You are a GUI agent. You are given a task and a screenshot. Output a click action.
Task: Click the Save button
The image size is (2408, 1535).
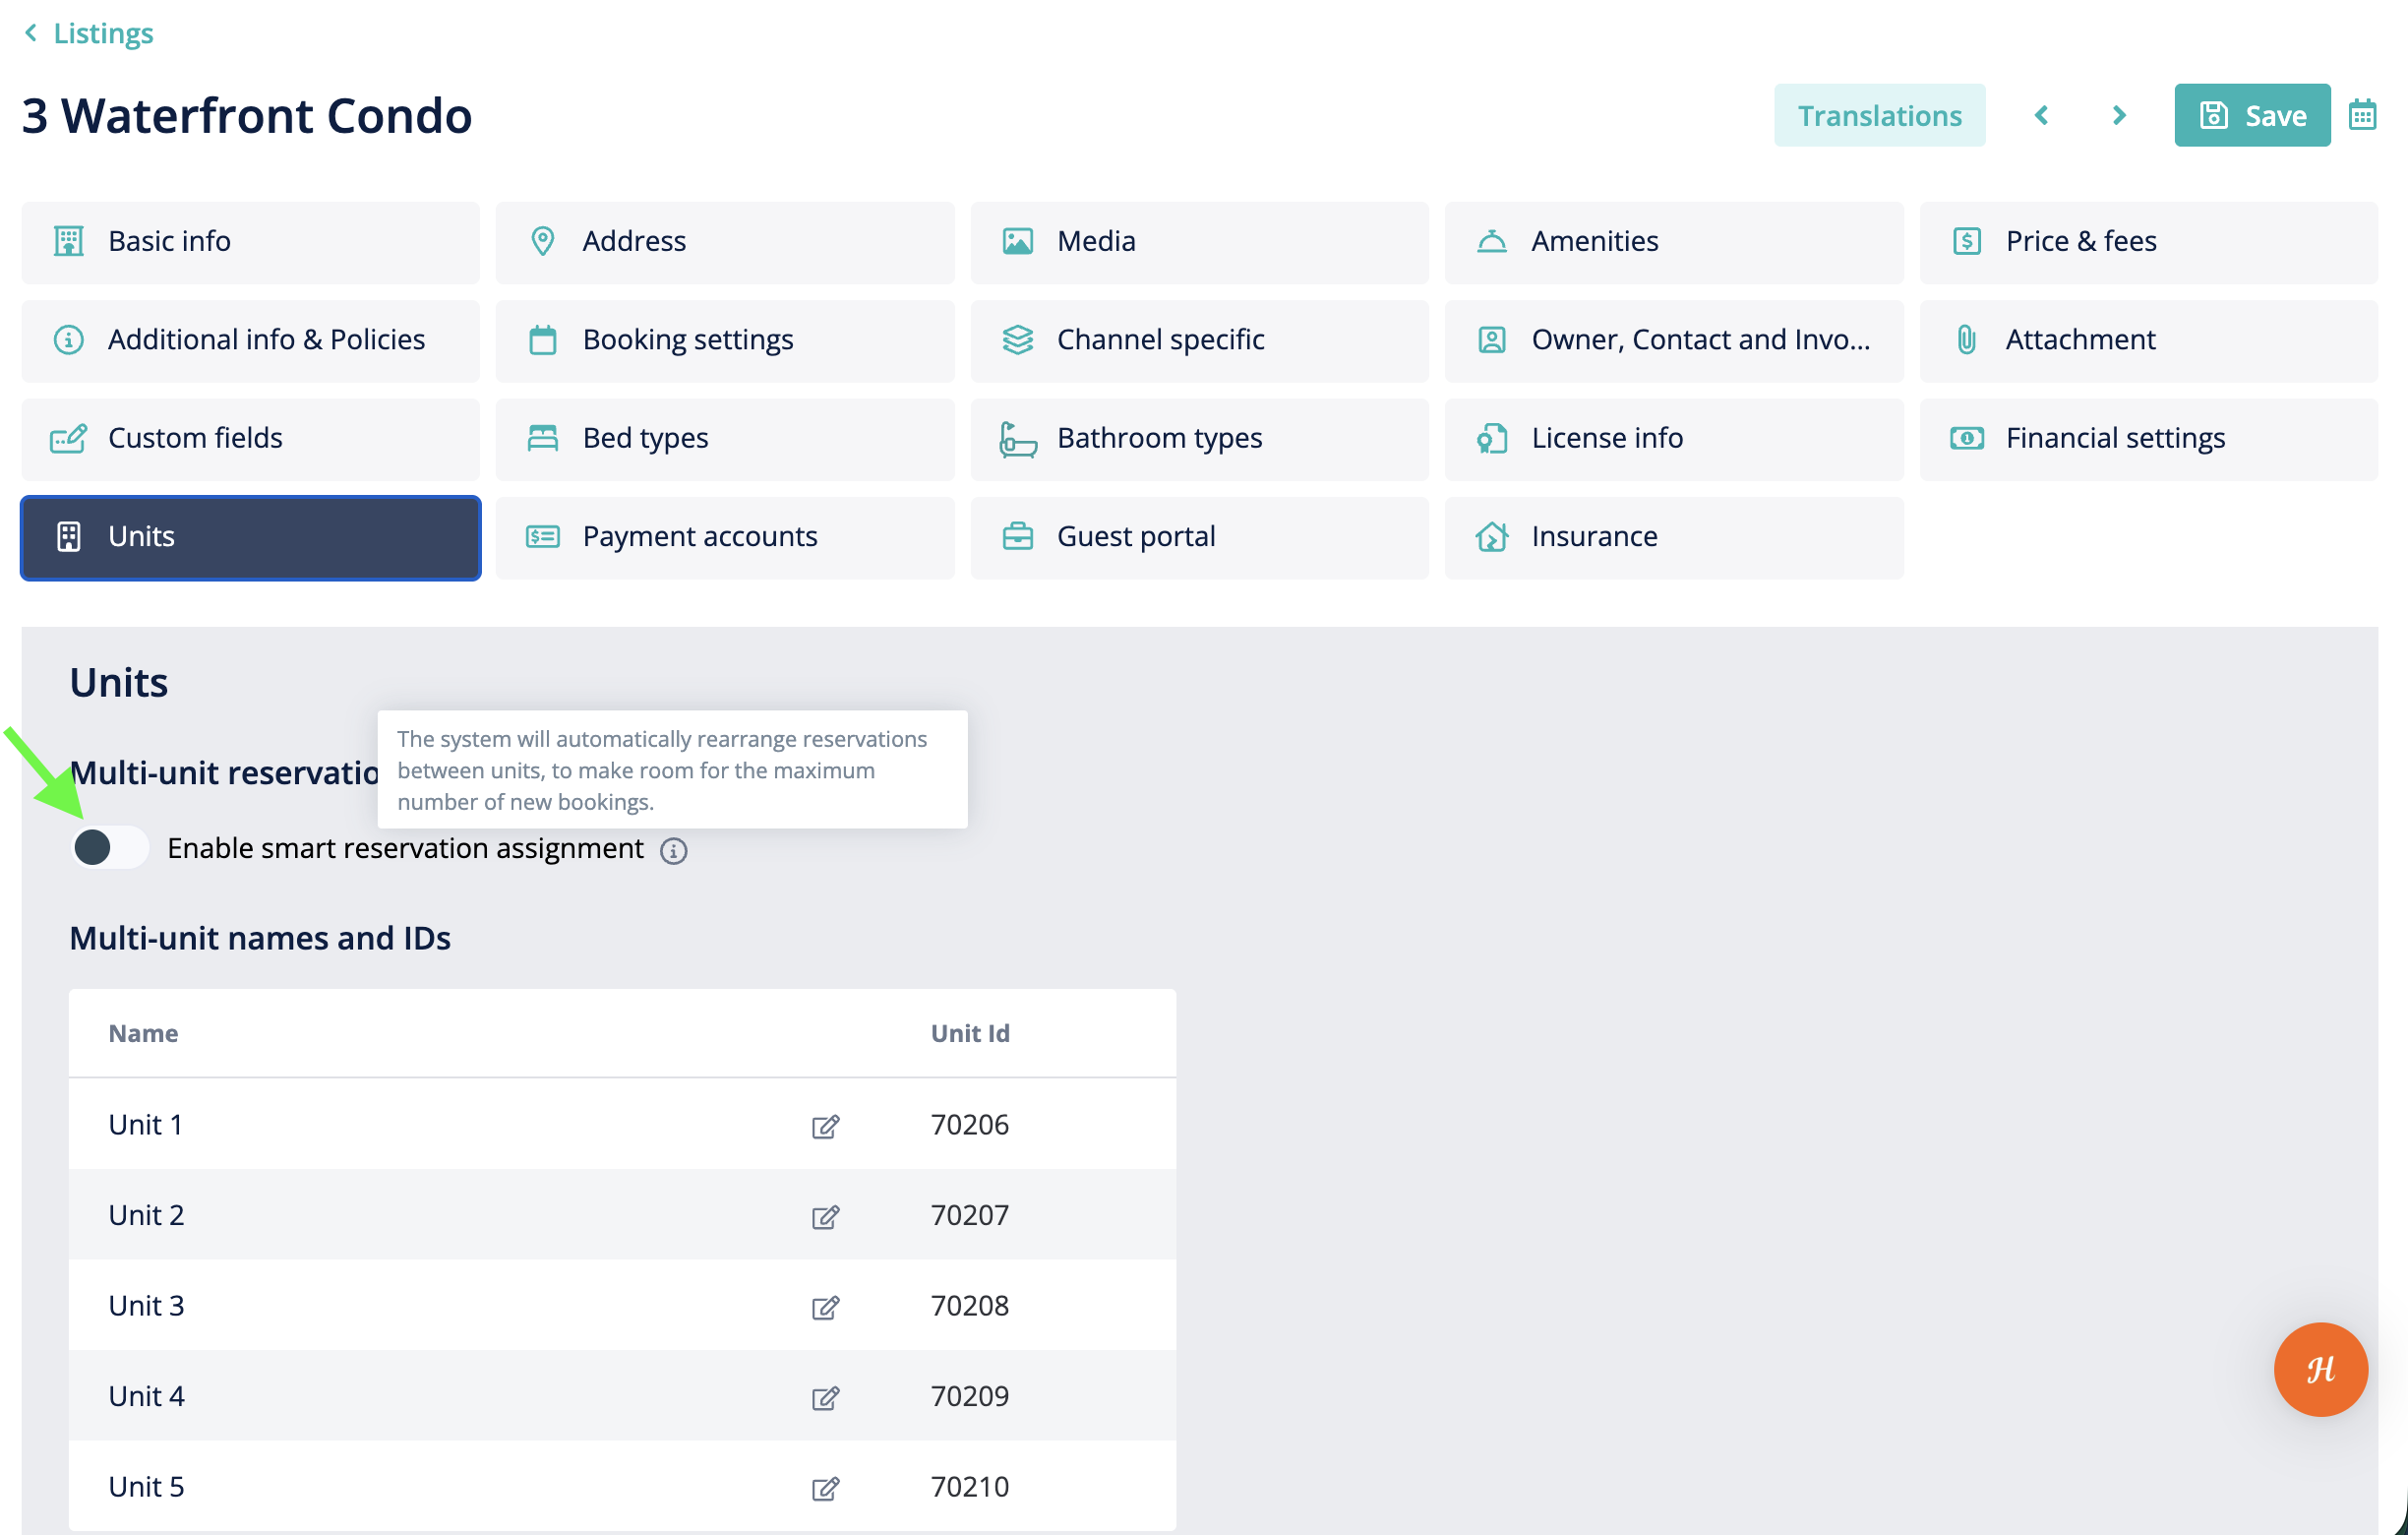(2252, 115)
